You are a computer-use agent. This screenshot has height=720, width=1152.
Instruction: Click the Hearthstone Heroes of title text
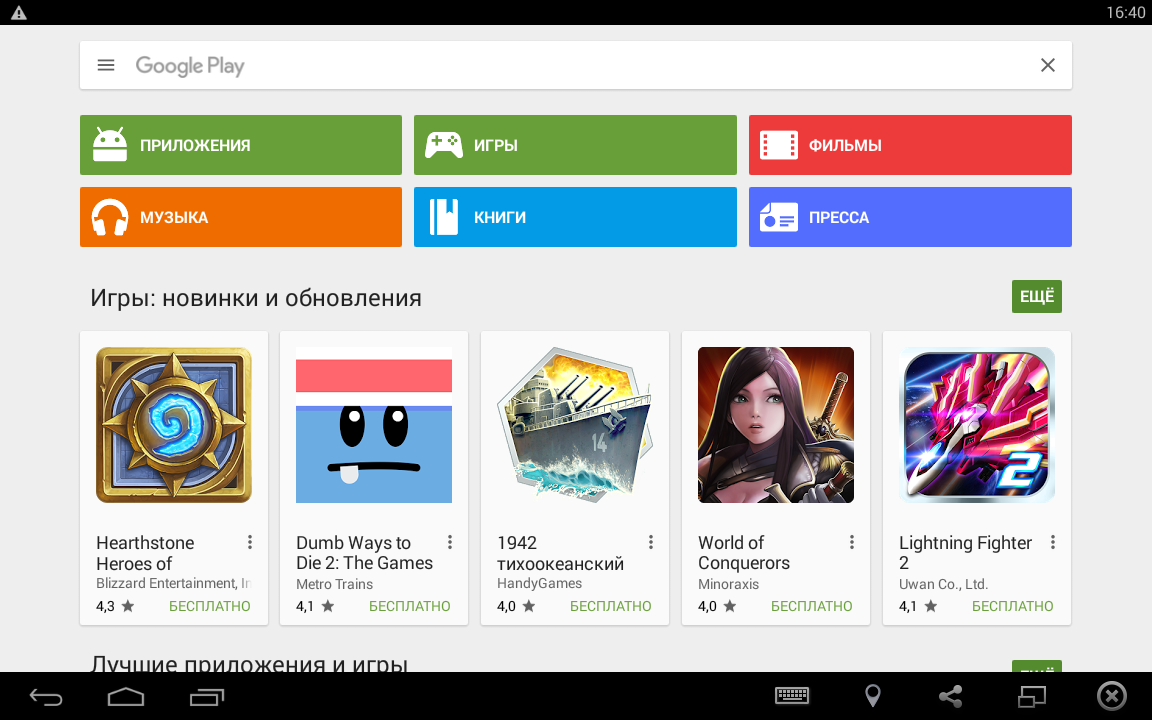(x=145, y=553)
